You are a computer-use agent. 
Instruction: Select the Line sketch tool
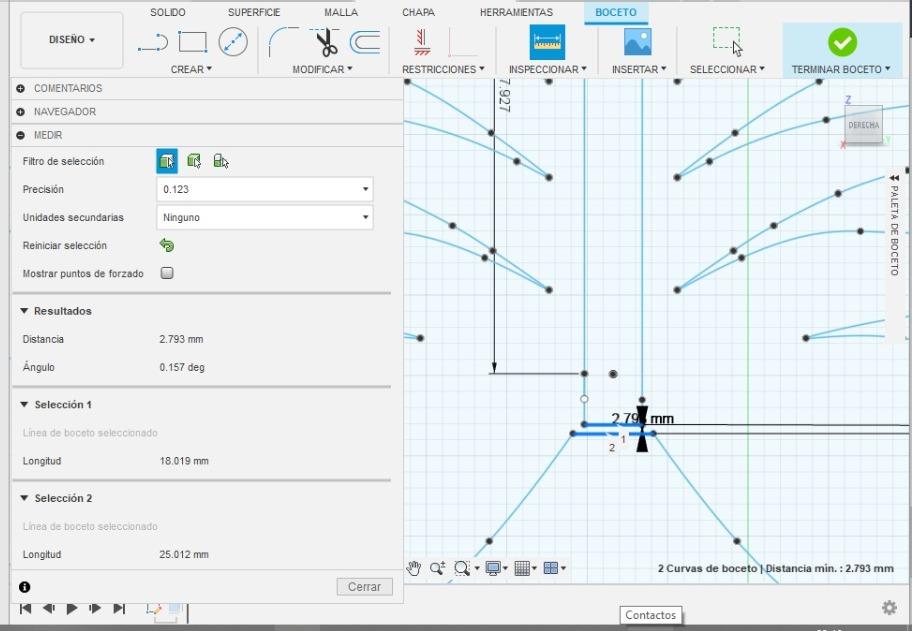[153, 42]
